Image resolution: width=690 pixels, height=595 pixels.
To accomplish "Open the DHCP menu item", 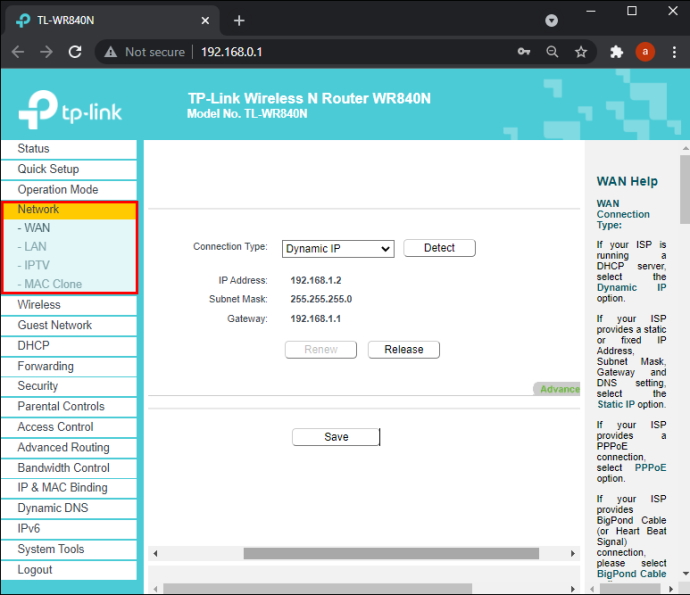I will pyautogui.click(x=69, y=345).
